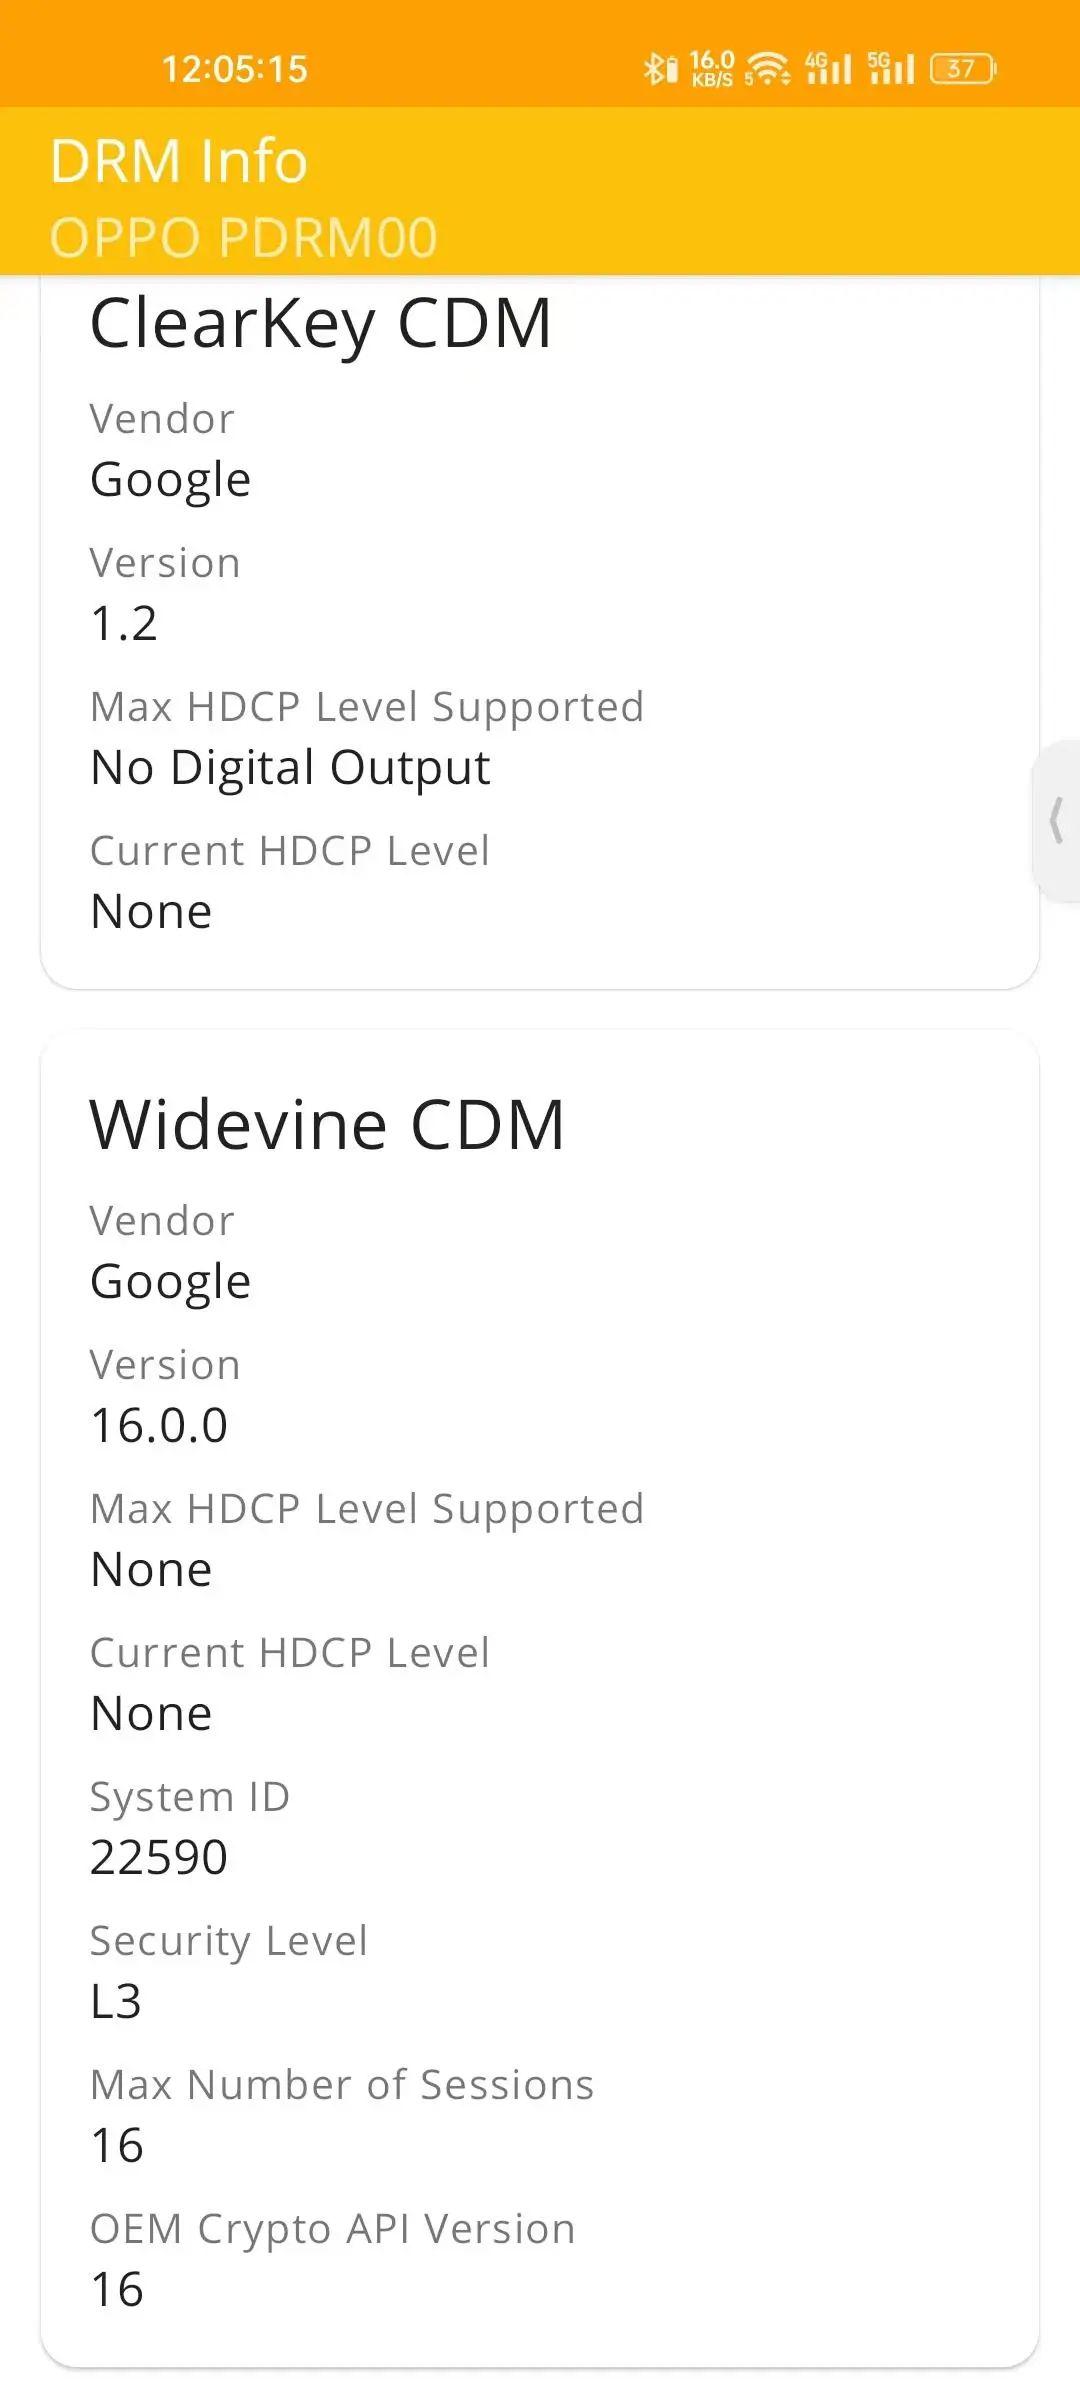Tap the status bar clock 12:05:15
The image size is (1080, 2400).
(x=235, y=69)
